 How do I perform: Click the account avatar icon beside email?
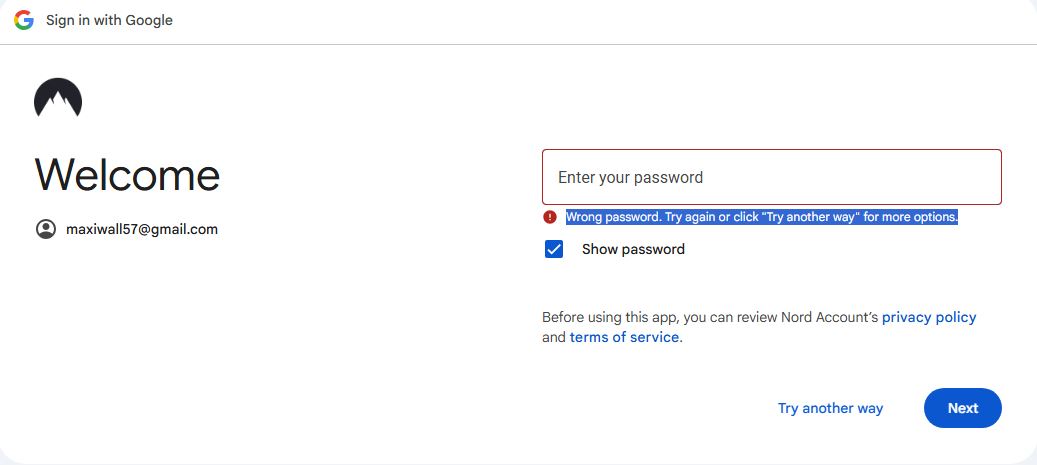pos(46,229)
